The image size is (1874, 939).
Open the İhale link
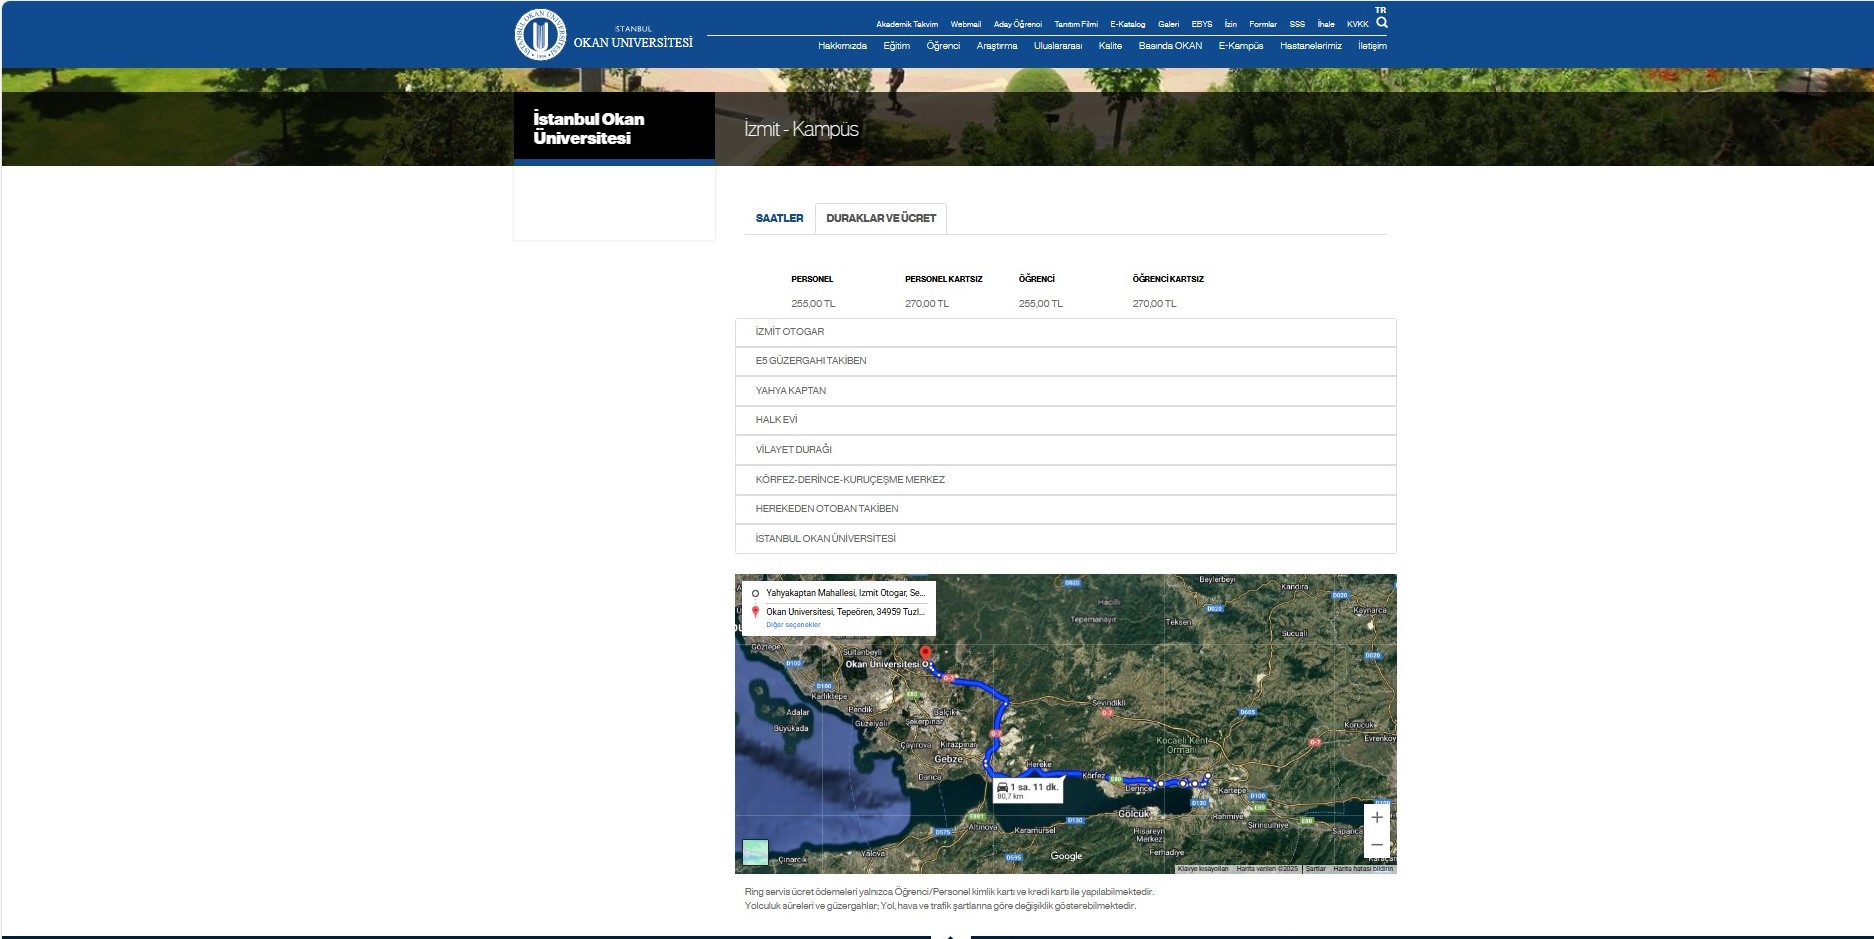pyautogui.click(x=1326, y=24)
